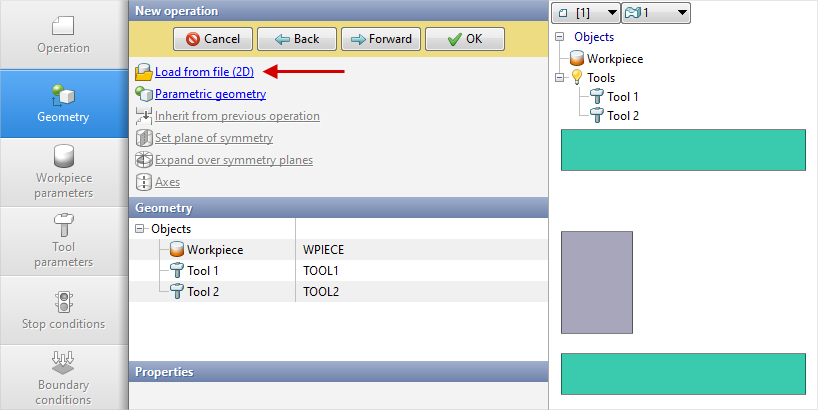Collapse the Objects node in Geometry panel
The width and height of the screenshot is (818, 410).
coord(139,229)
